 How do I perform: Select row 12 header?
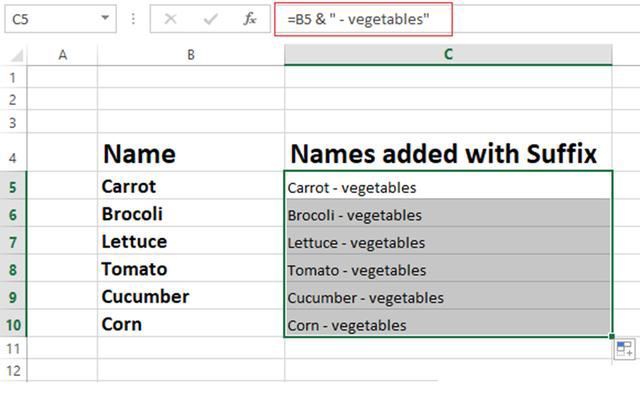13,370
